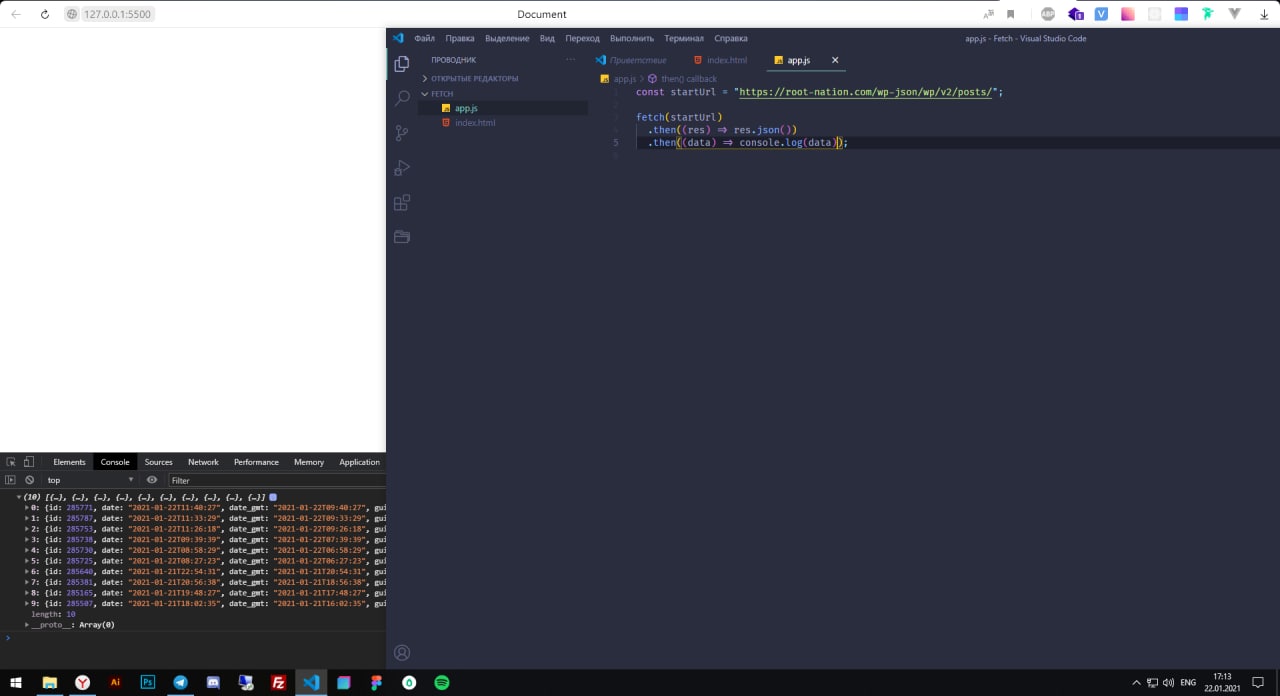Open the Справка menu
Image resolution: width=1280 pixels, height=696 pixels.
pos(731,38)
